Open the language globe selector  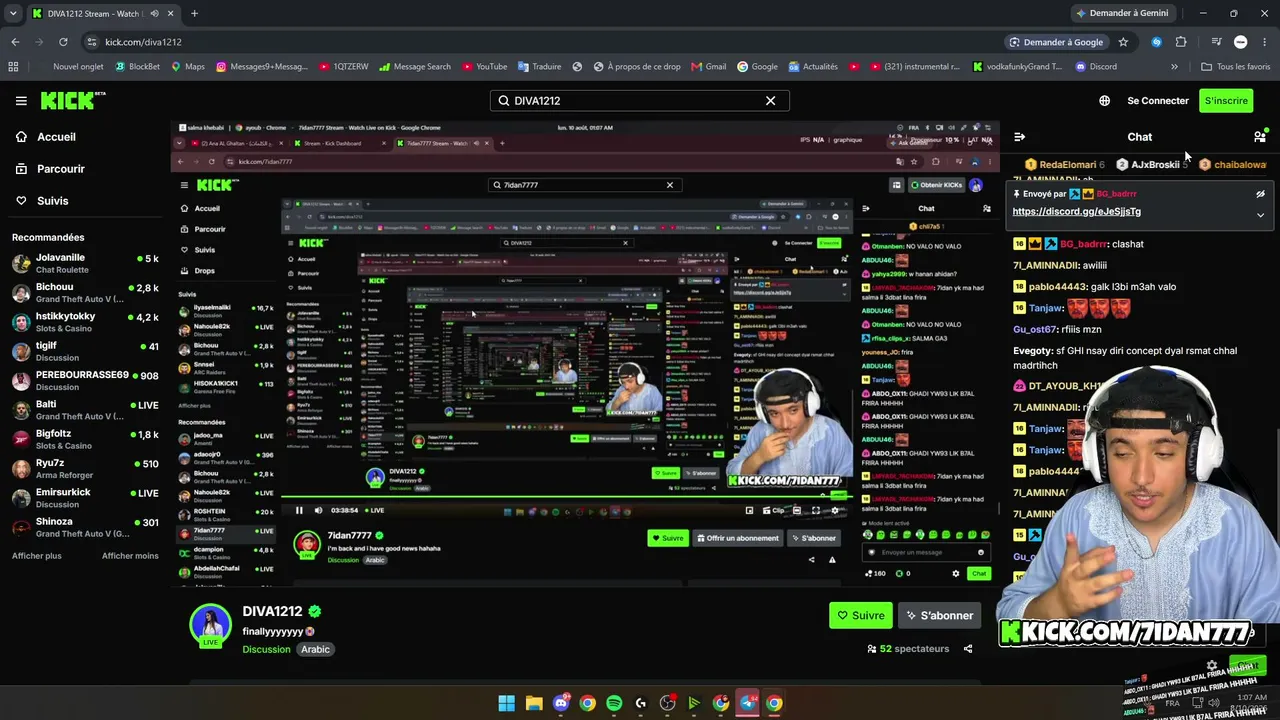1104,100
